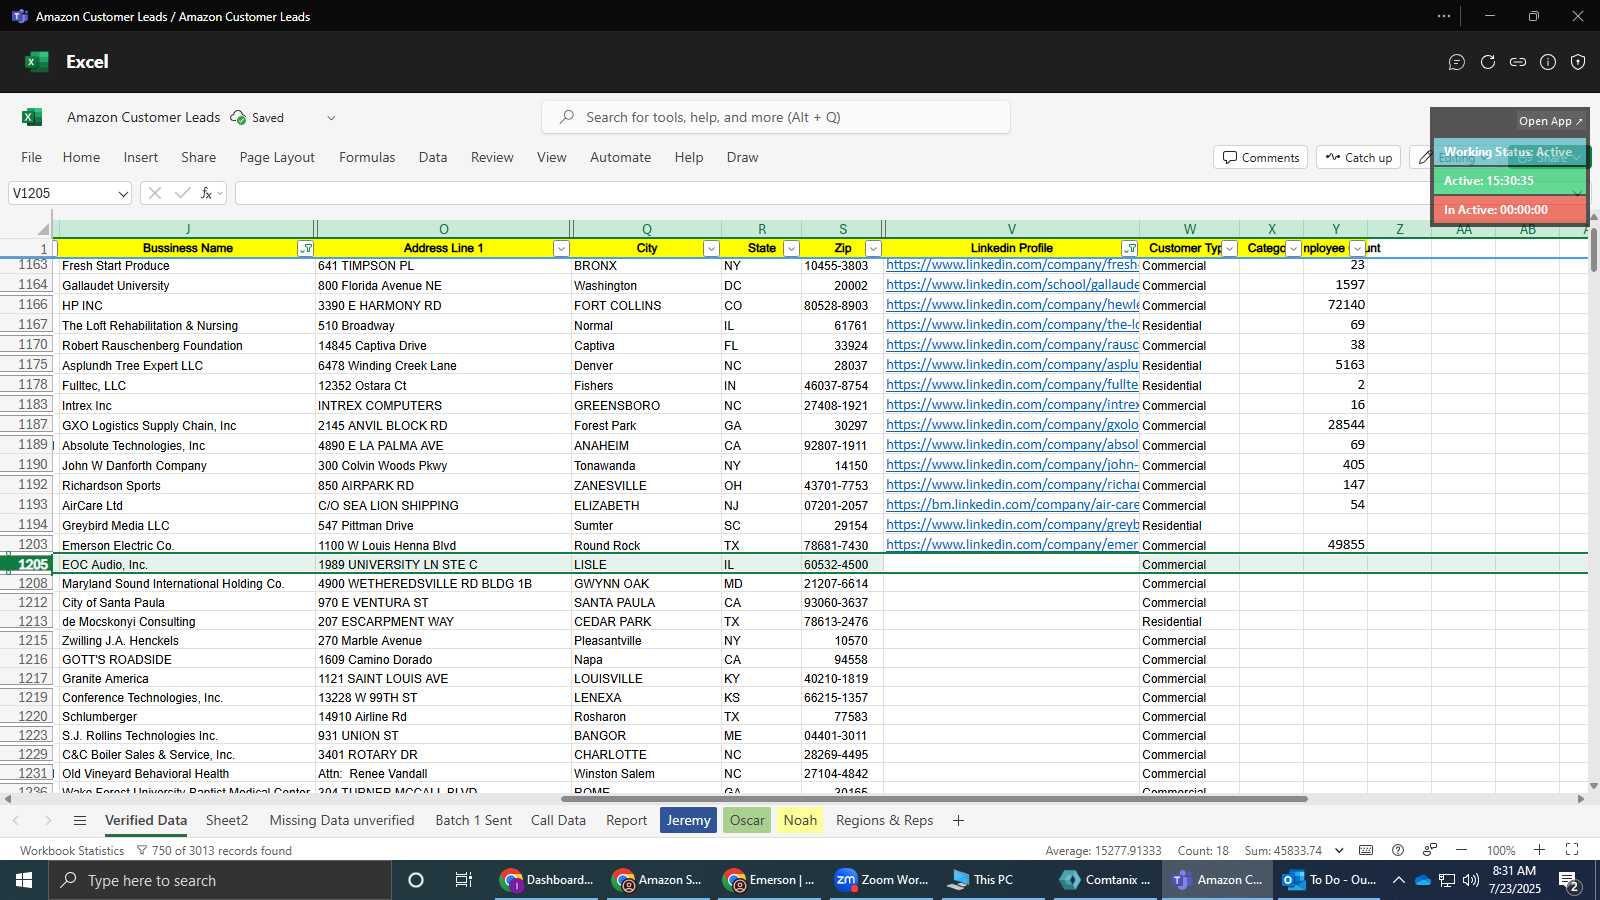1600x900 pixels.
Task: Open the Formulas ribbon tab
Action: (x=367, y=157)
